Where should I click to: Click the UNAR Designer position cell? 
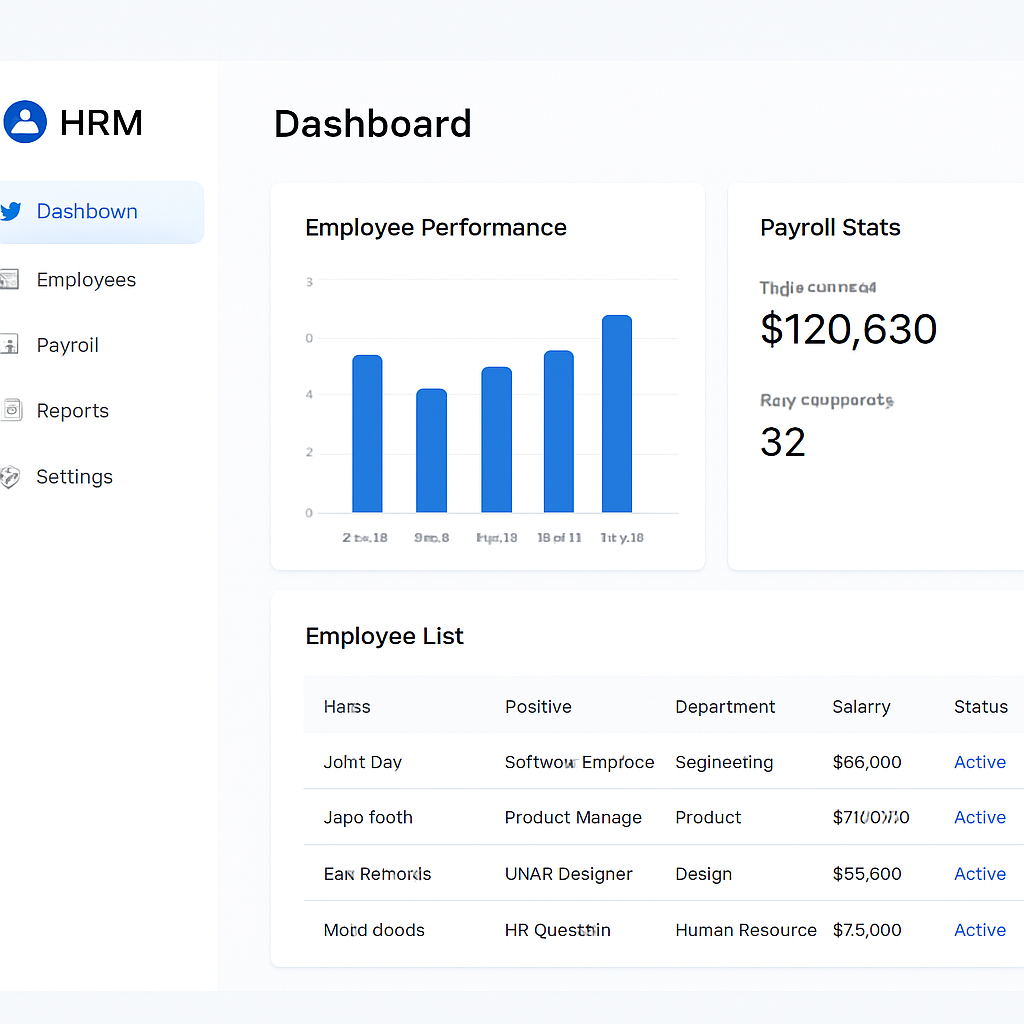click(x=569, y=874)
